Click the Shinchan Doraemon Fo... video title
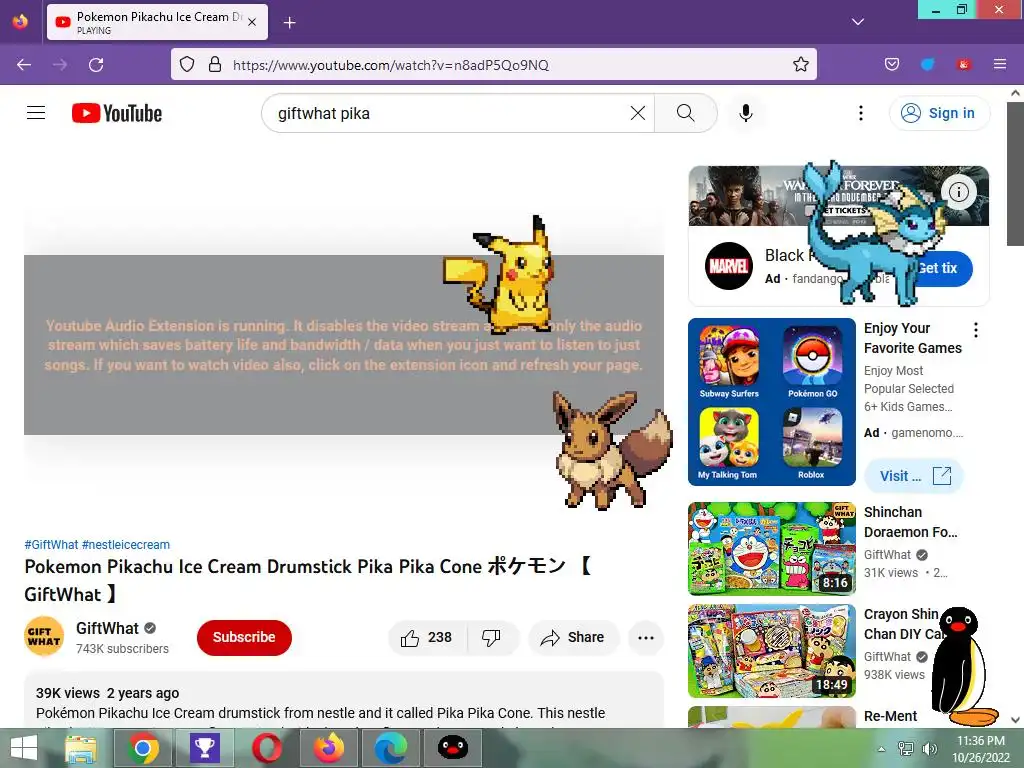This screenshot has height=768, width=1024. tap(911, 522)
